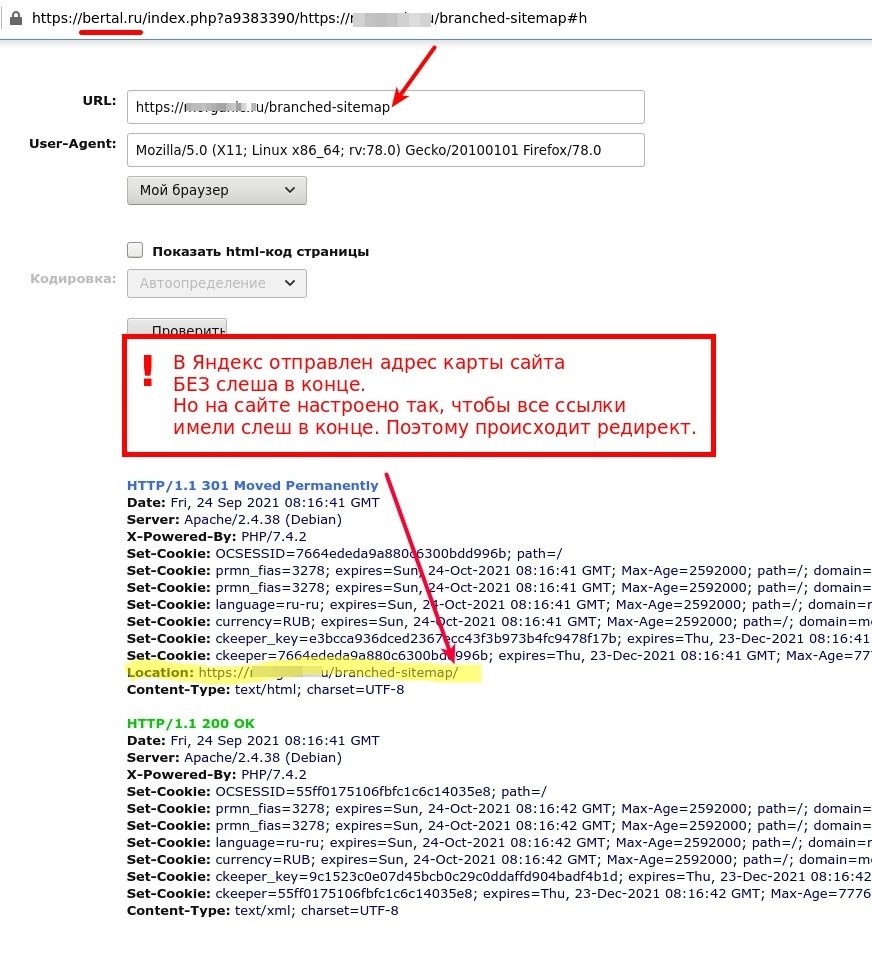Click the "HTTP/1.1 301 Moved Permanently" heading
The image size is (872, 957).
tap(252, 485)
